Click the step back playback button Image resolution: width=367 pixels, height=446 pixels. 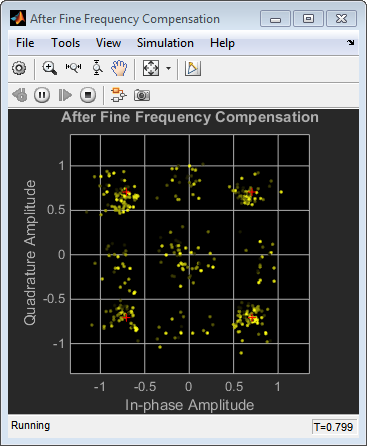coord(20,95)
